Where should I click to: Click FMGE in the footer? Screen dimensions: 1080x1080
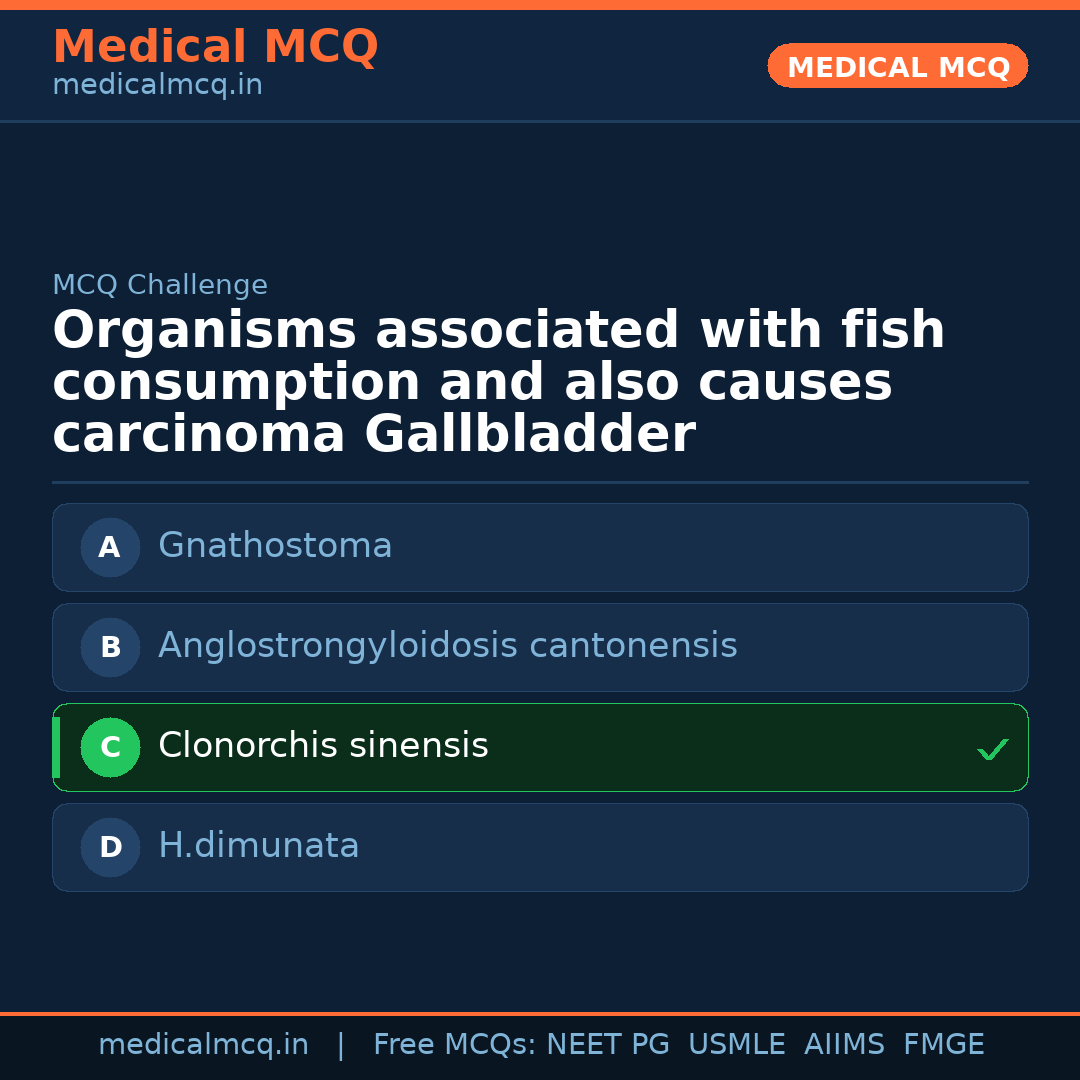click(943, 1045)
